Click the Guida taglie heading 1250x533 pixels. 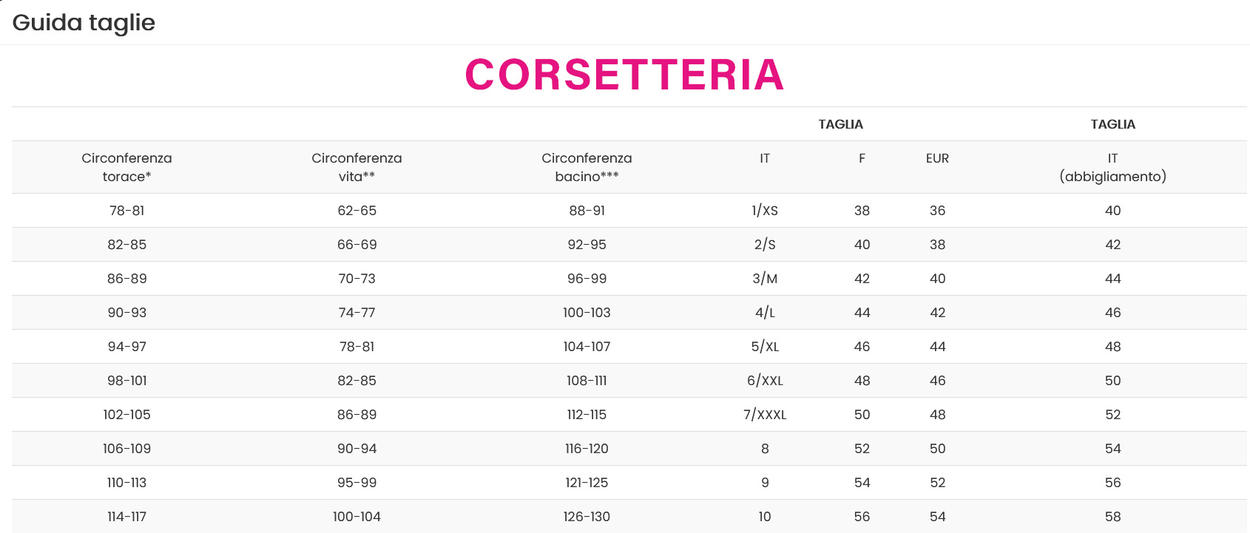(84, 22)
